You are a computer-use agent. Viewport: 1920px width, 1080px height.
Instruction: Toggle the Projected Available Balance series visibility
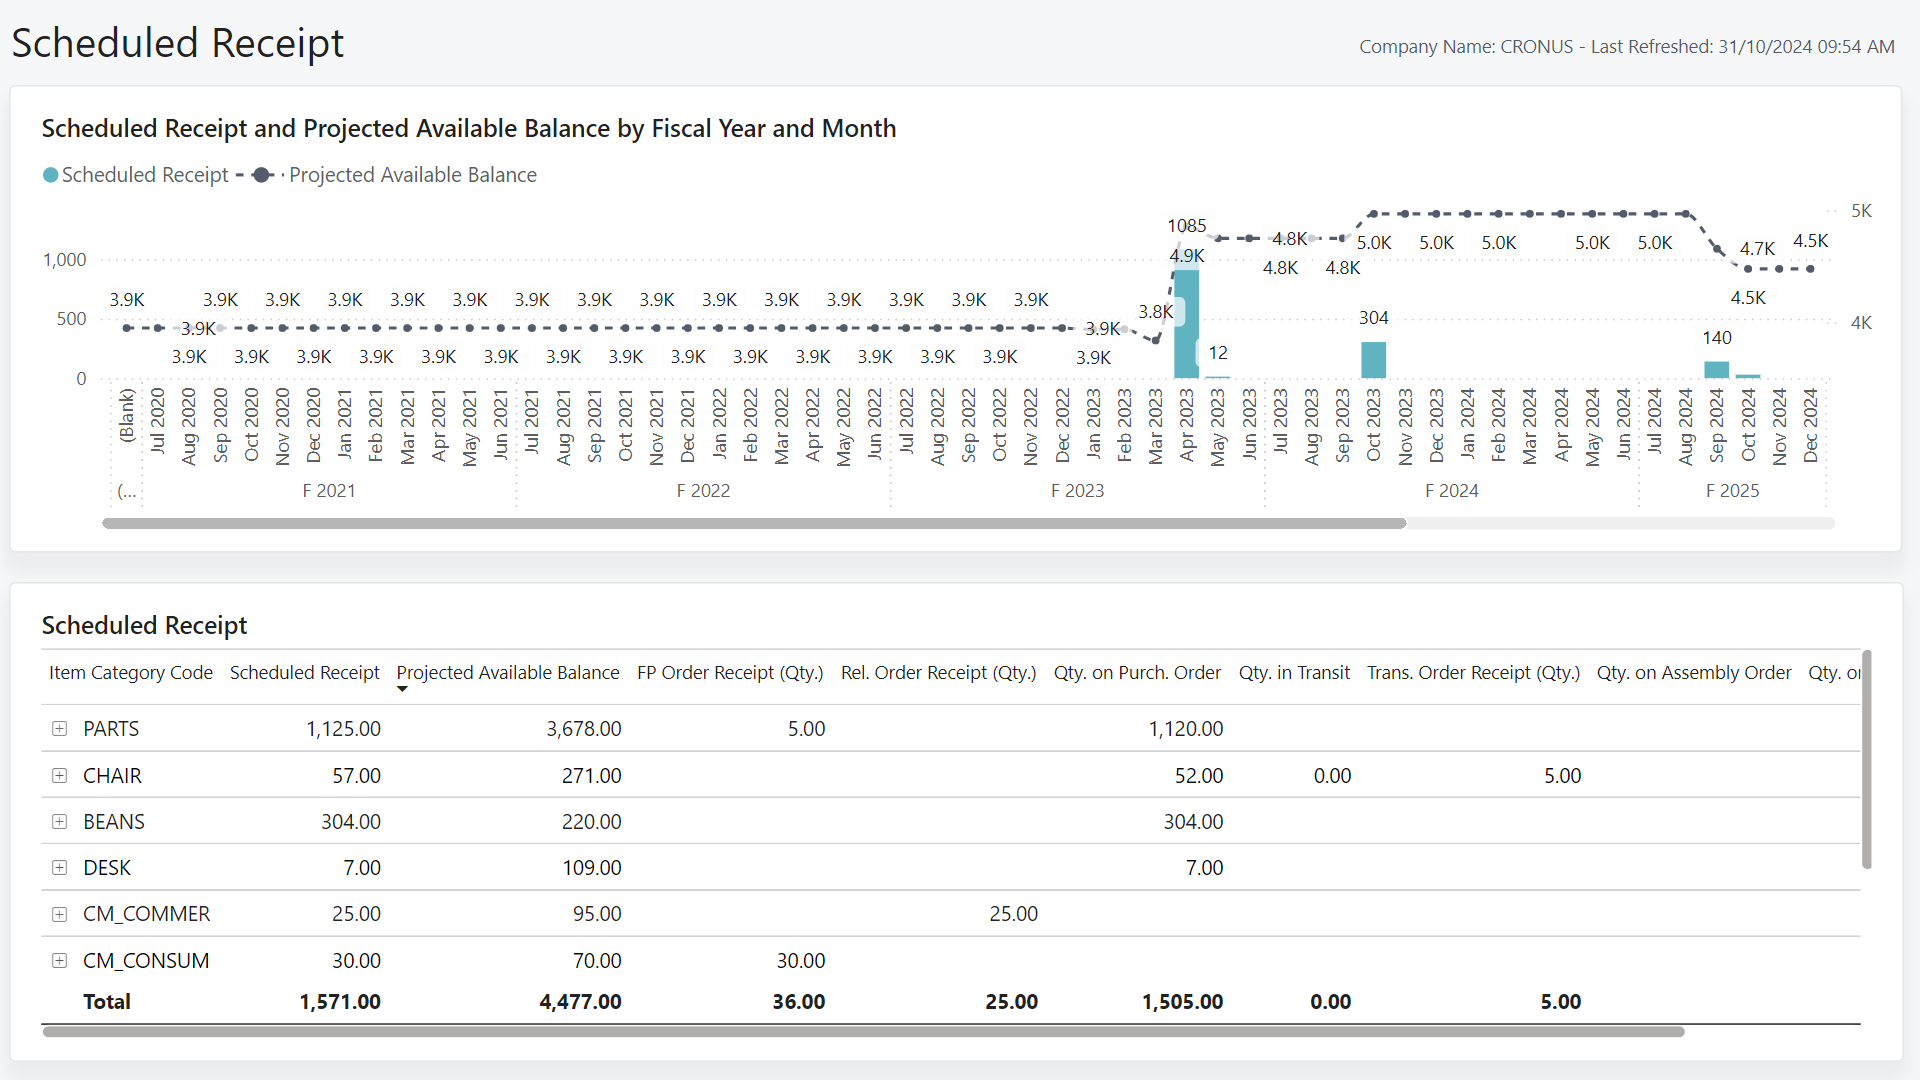412,174
